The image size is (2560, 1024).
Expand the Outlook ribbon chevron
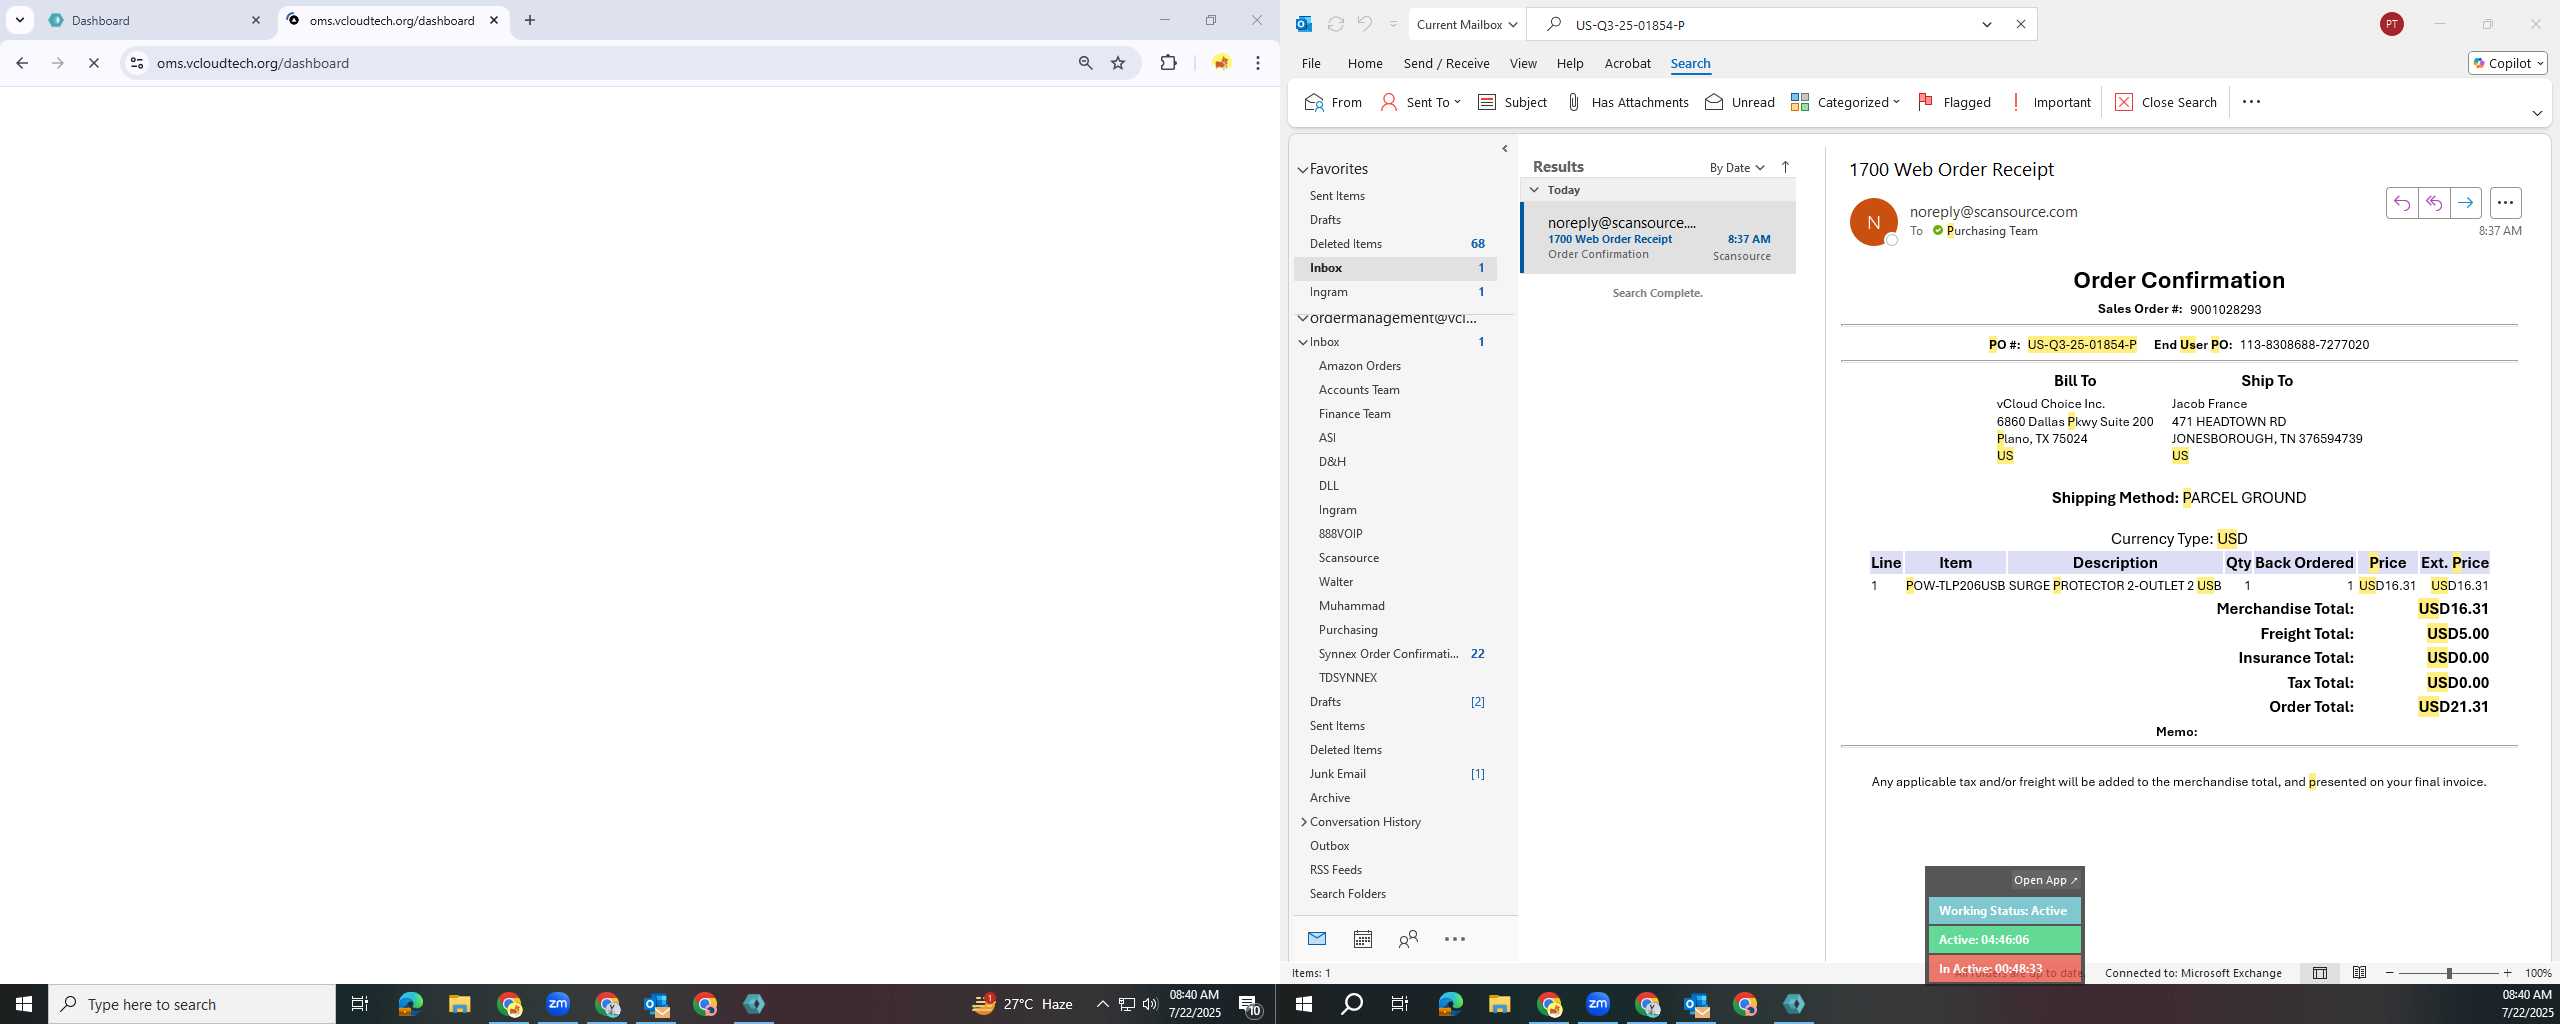(x=2537, y=113)
